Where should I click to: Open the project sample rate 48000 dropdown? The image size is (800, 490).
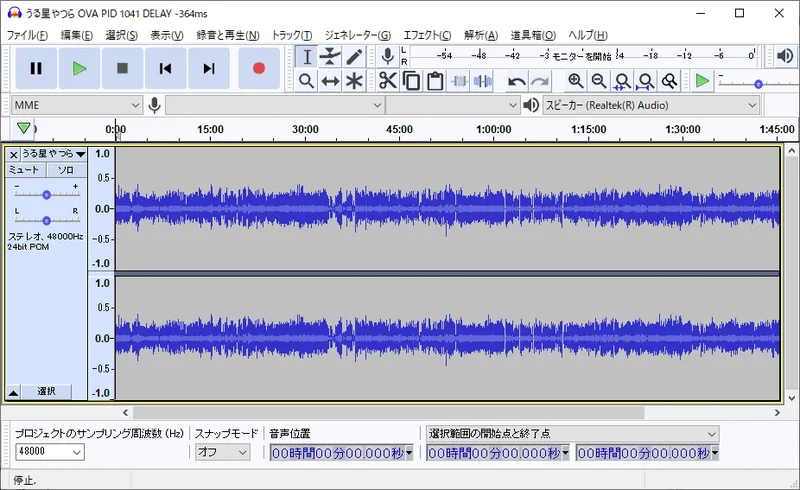[x=49, y=452]
